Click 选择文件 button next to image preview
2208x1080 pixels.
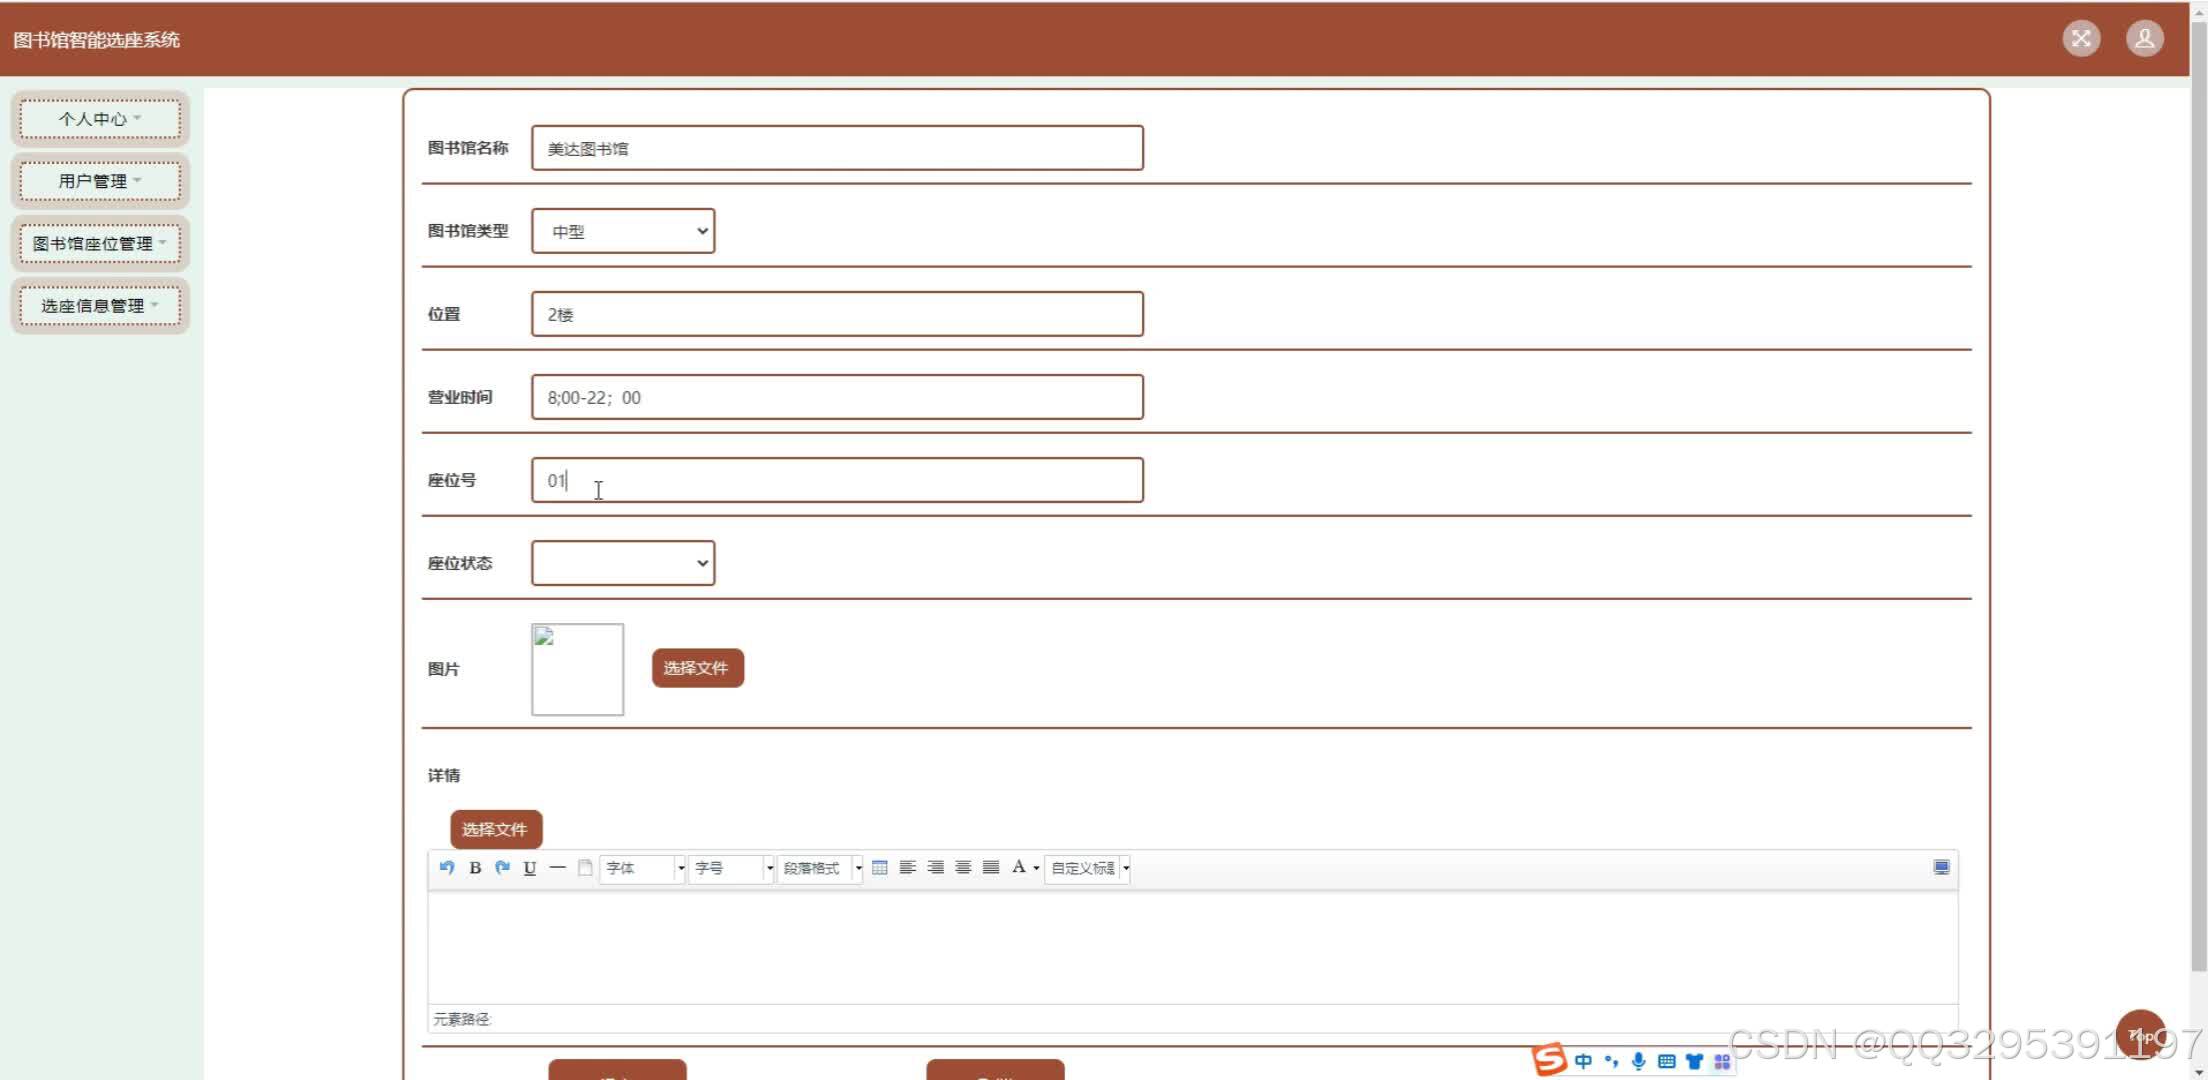coord(697,668)
